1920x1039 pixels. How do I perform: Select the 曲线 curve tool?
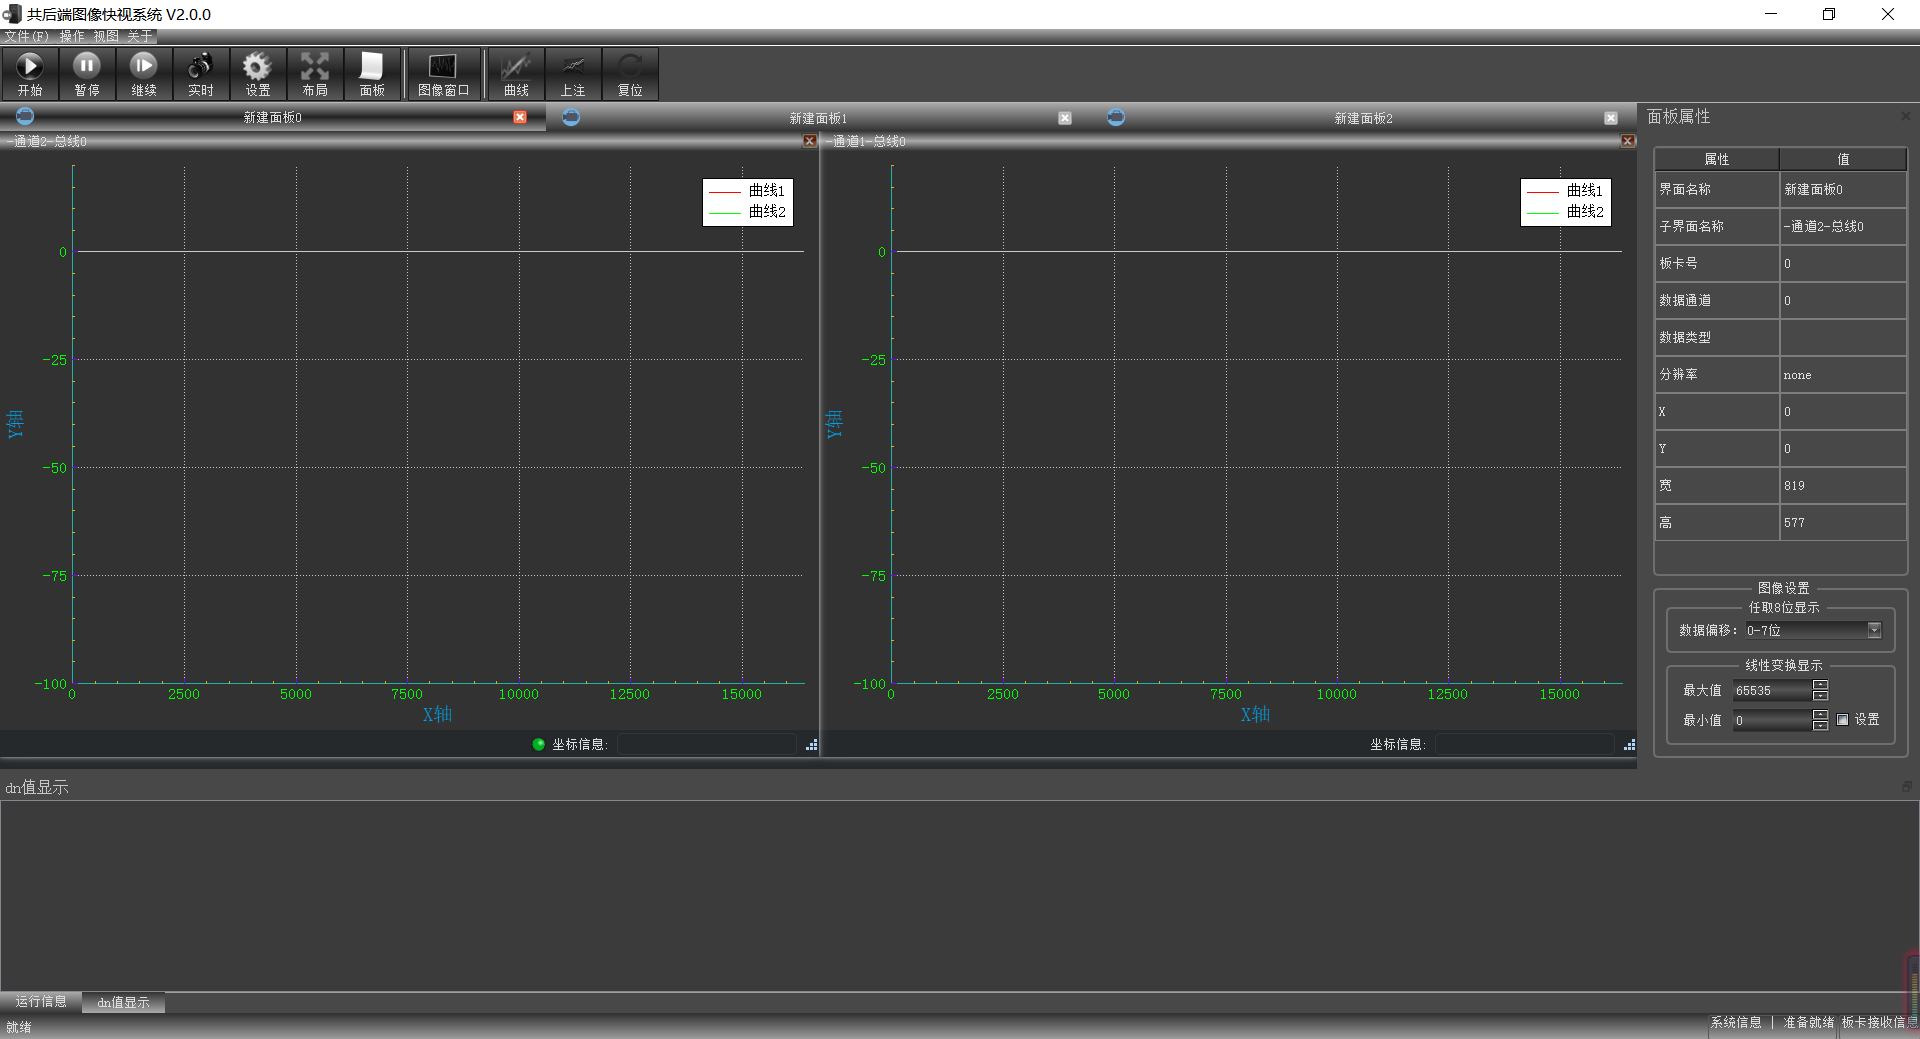pyautogui.click(x=516, y=74)
